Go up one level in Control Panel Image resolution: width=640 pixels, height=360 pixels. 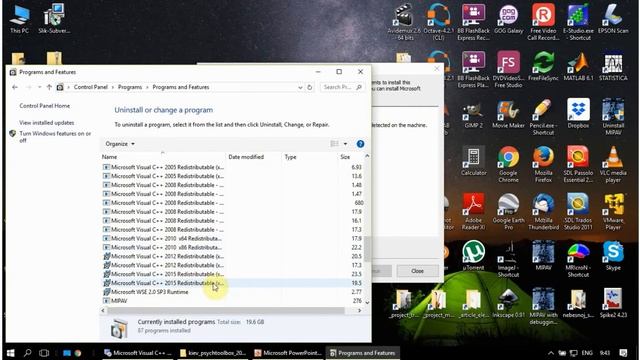tap(49, 87)
